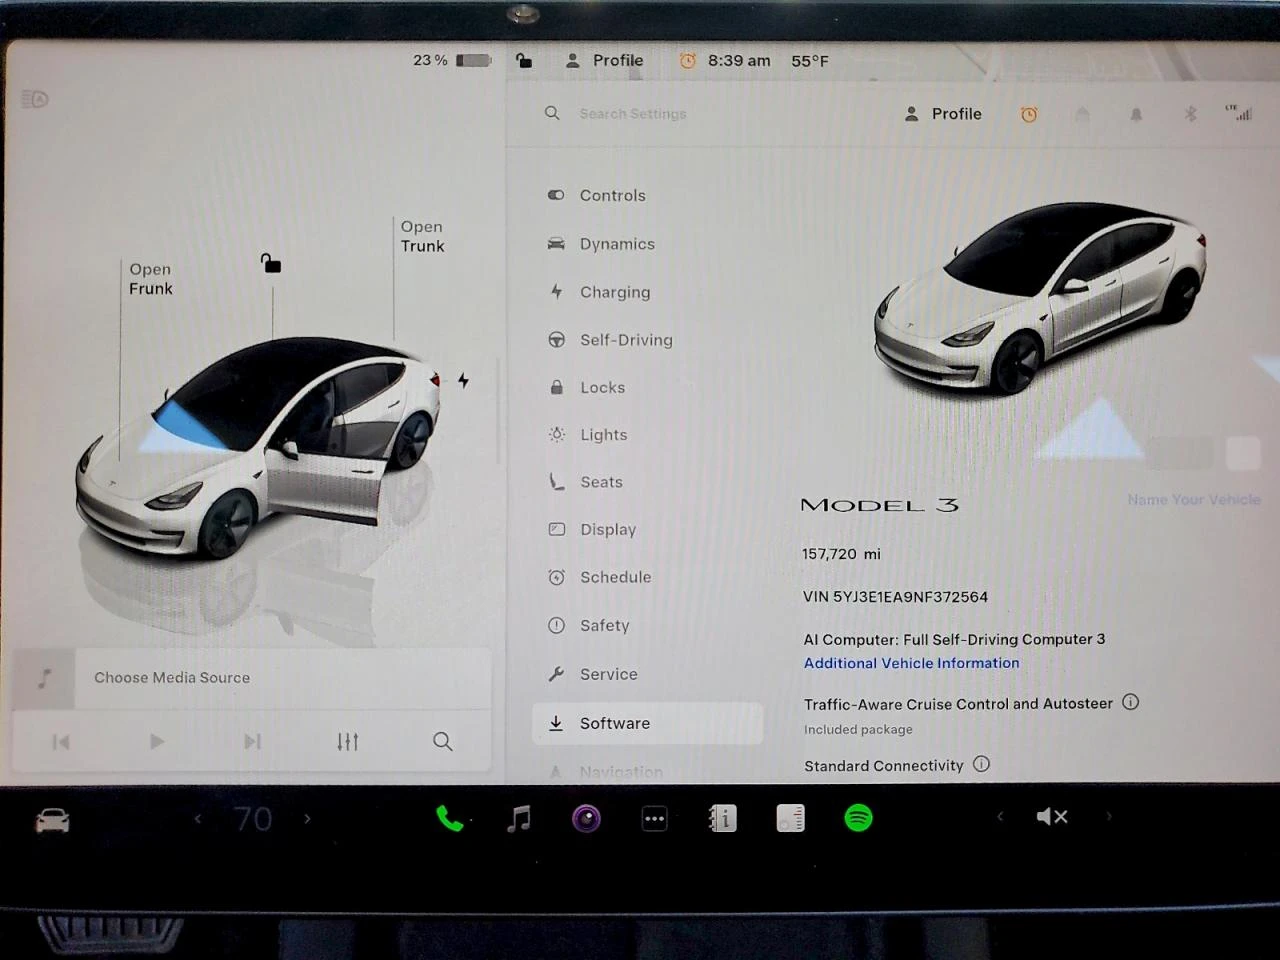Open the all apps three-dot launcher
Screen dimensions: 1280x960
654,819
